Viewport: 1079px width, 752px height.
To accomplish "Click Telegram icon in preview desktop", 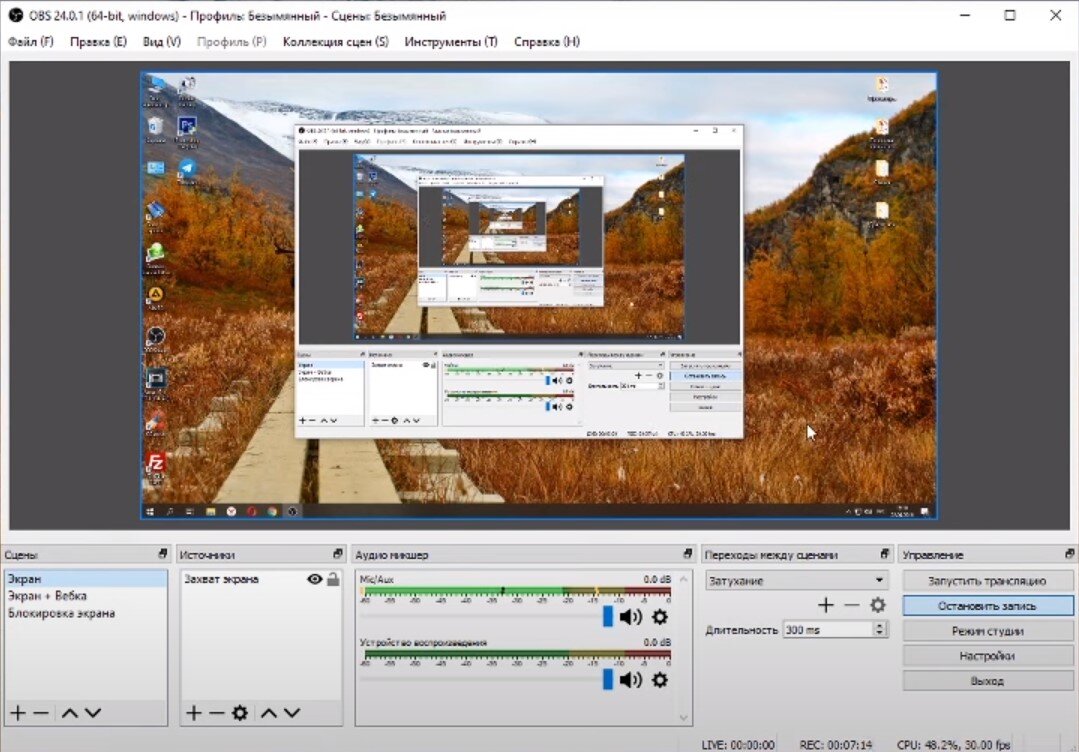I will point(187,167).
